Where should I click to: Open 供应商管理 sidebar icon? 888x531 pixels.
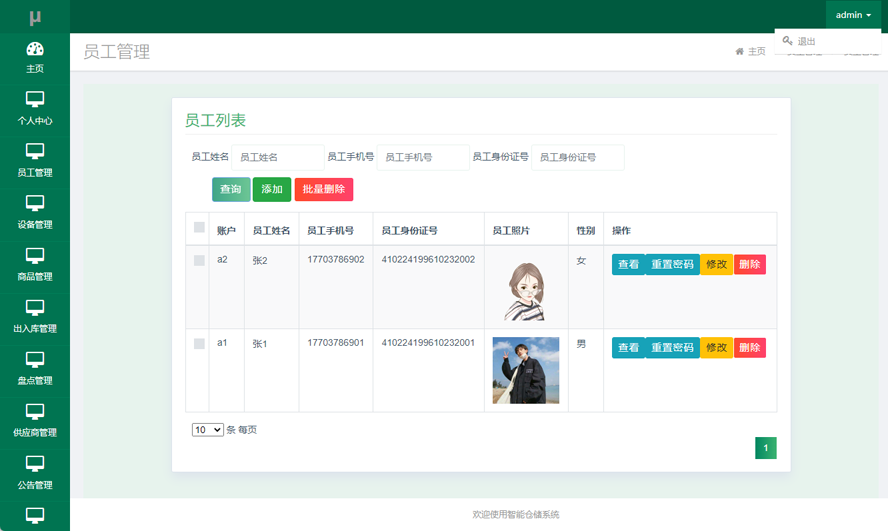[x=35, y=411]
